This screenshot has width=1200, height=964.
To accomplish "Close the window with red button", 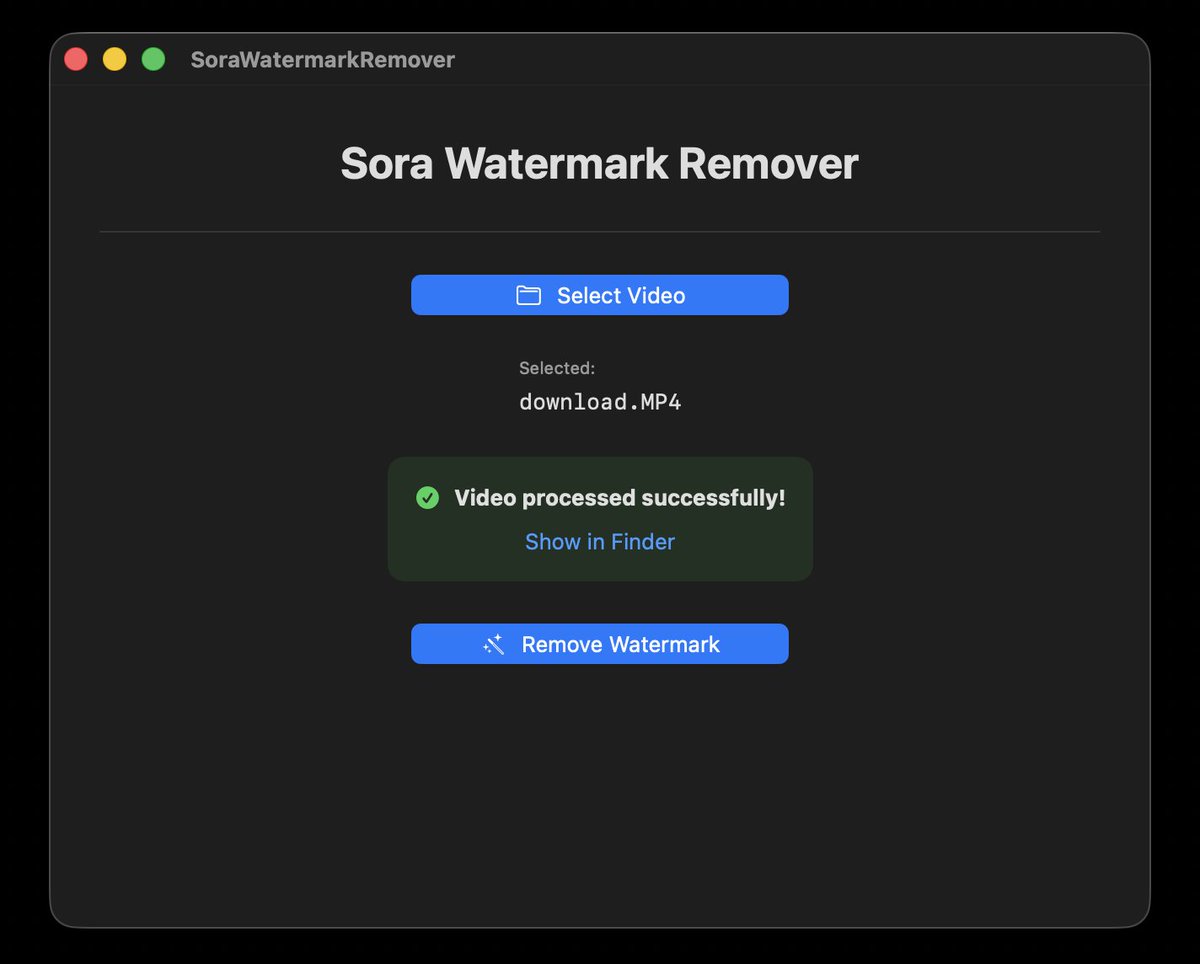I will click(x=76, y=59).
